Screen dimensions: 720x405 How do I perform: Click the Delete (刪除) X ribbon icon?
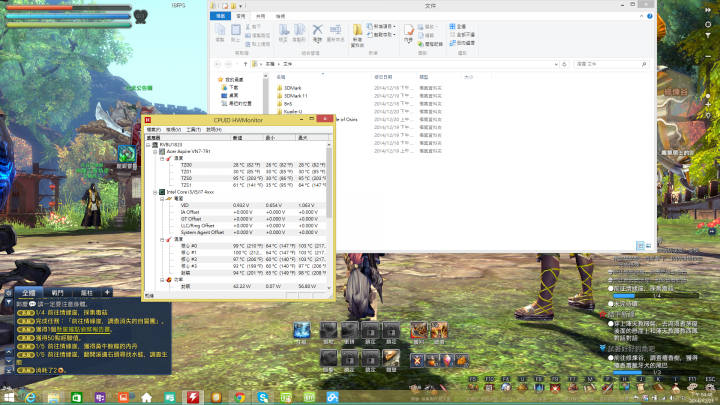click(317, 33)
